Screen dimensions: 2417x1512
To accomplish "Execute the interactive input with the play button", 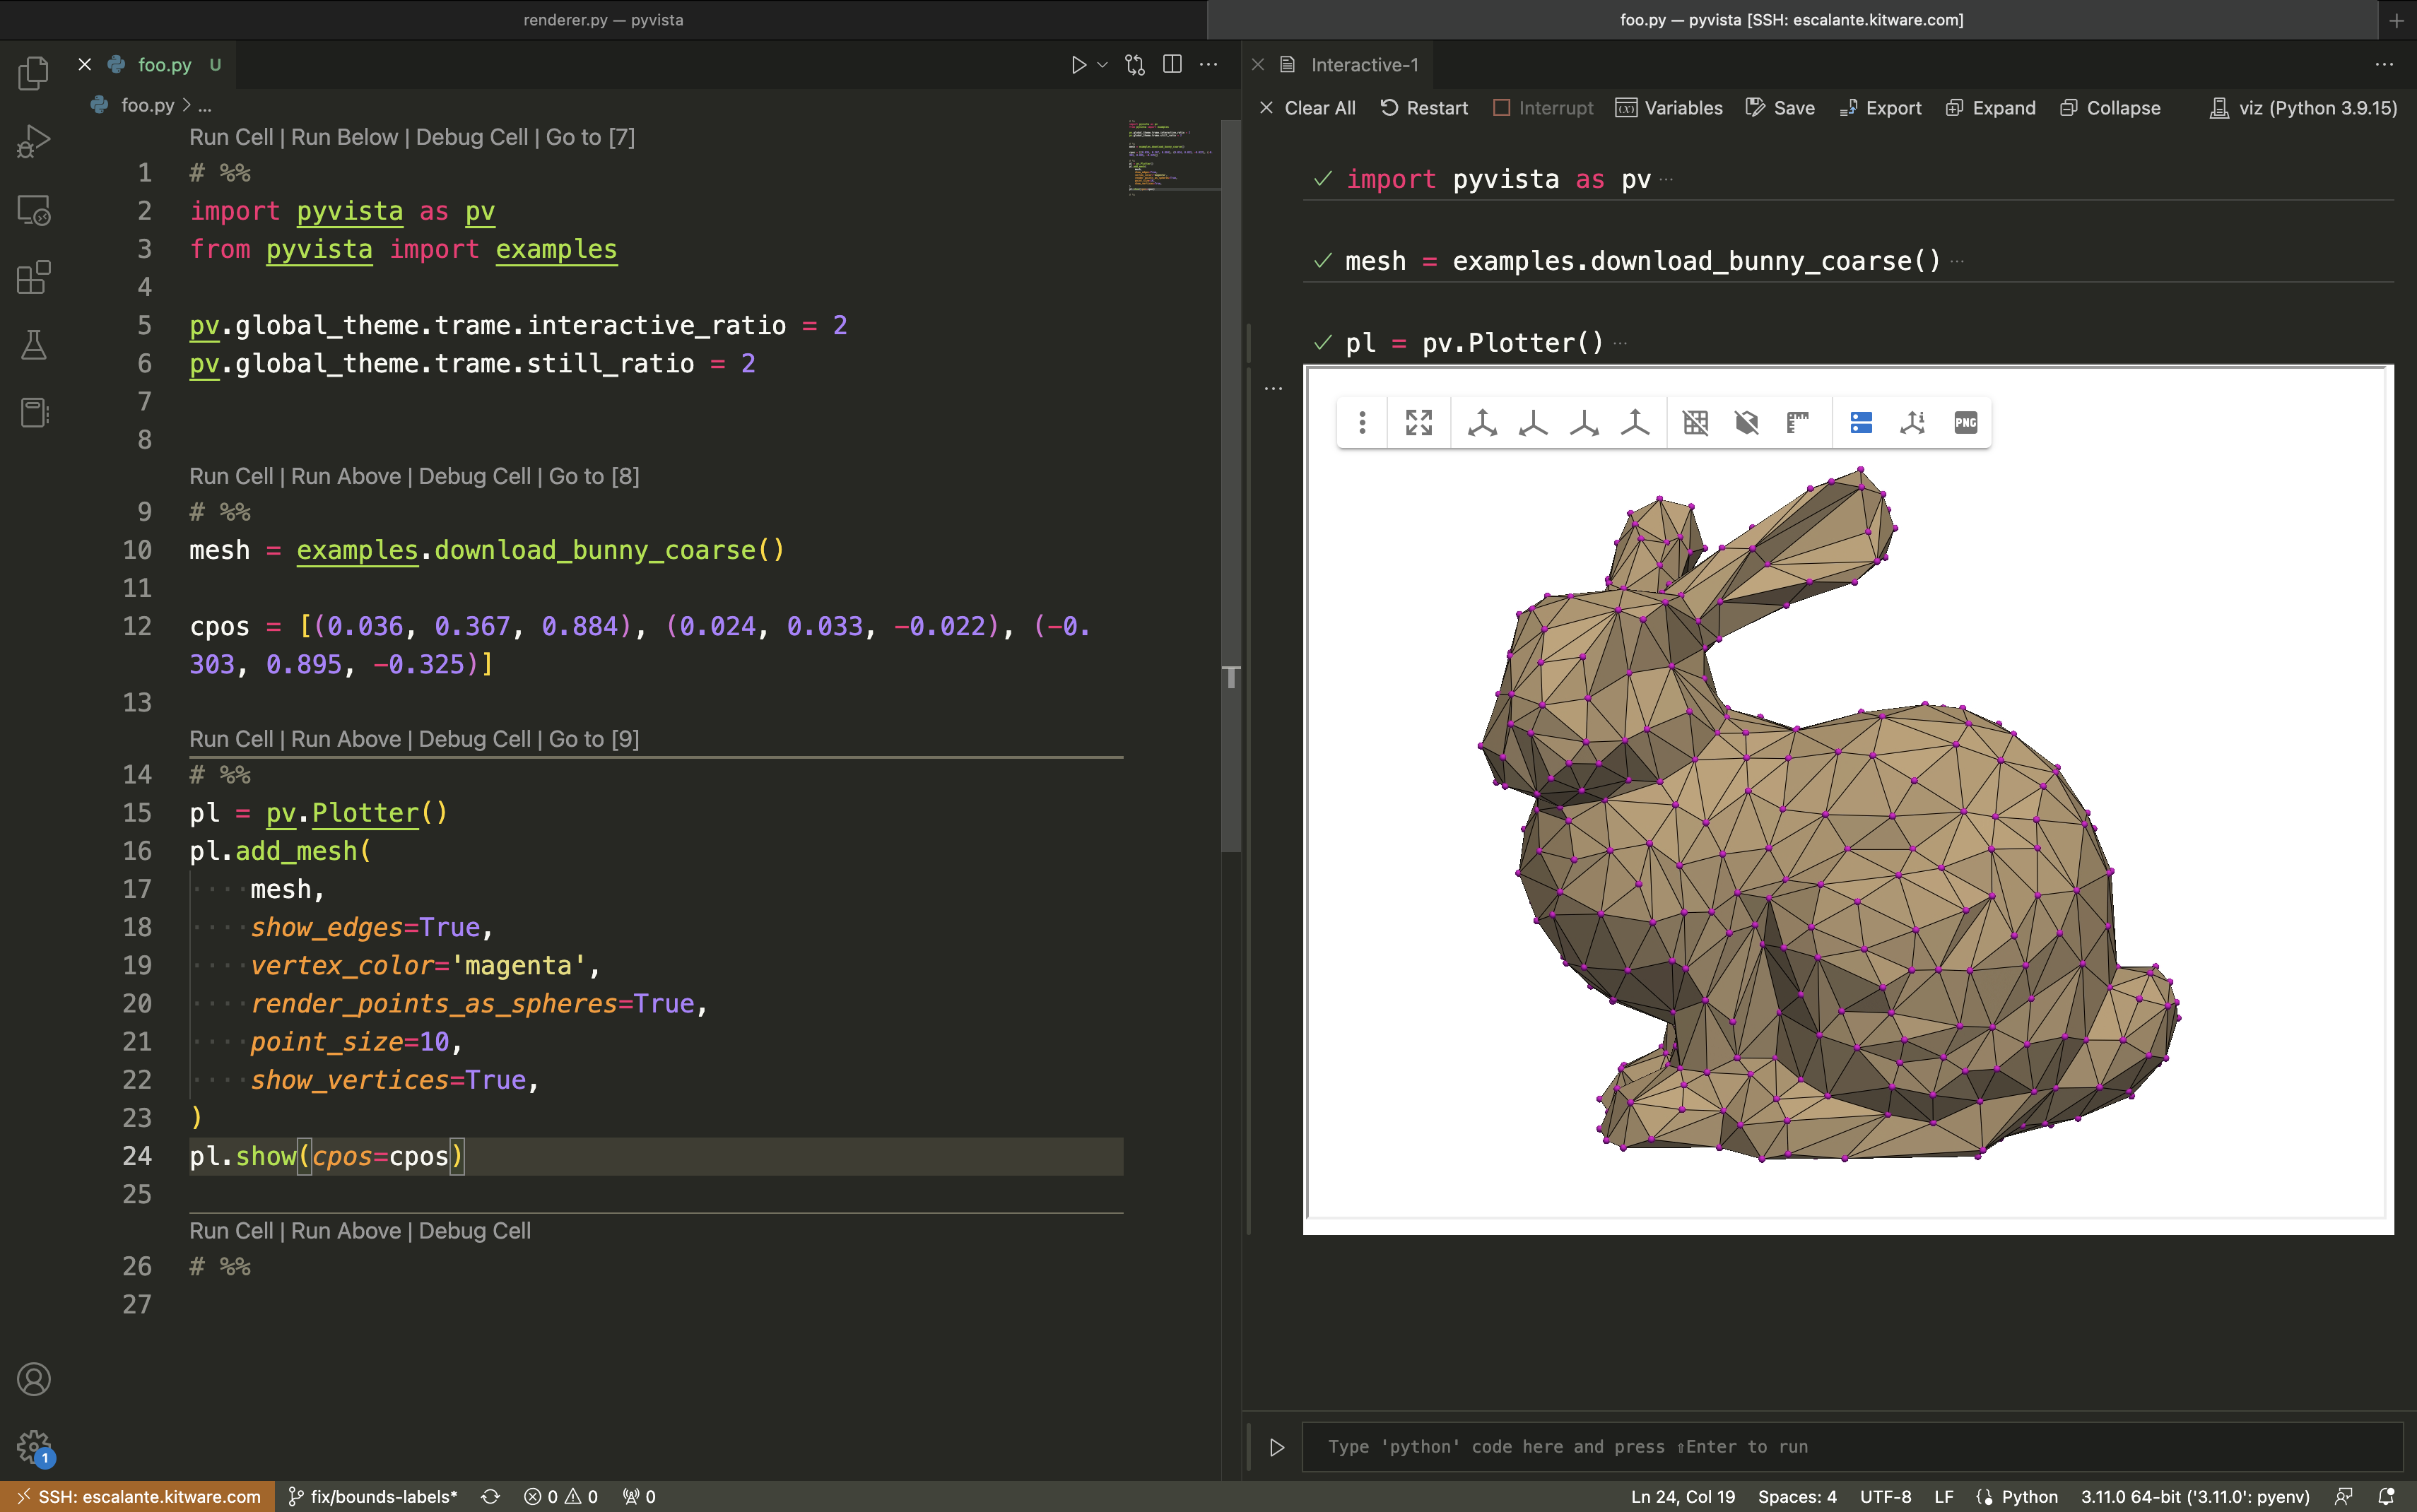I will 1277,1447.
